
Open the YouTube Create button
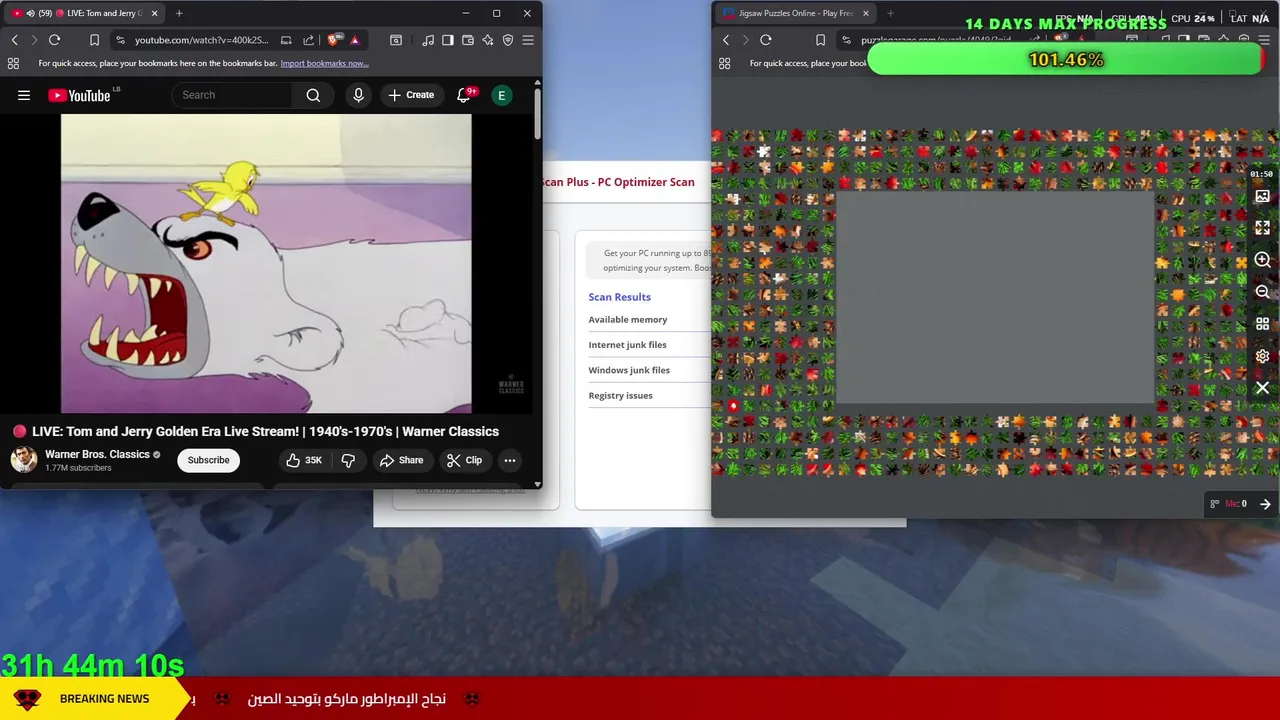pos(411,95)
